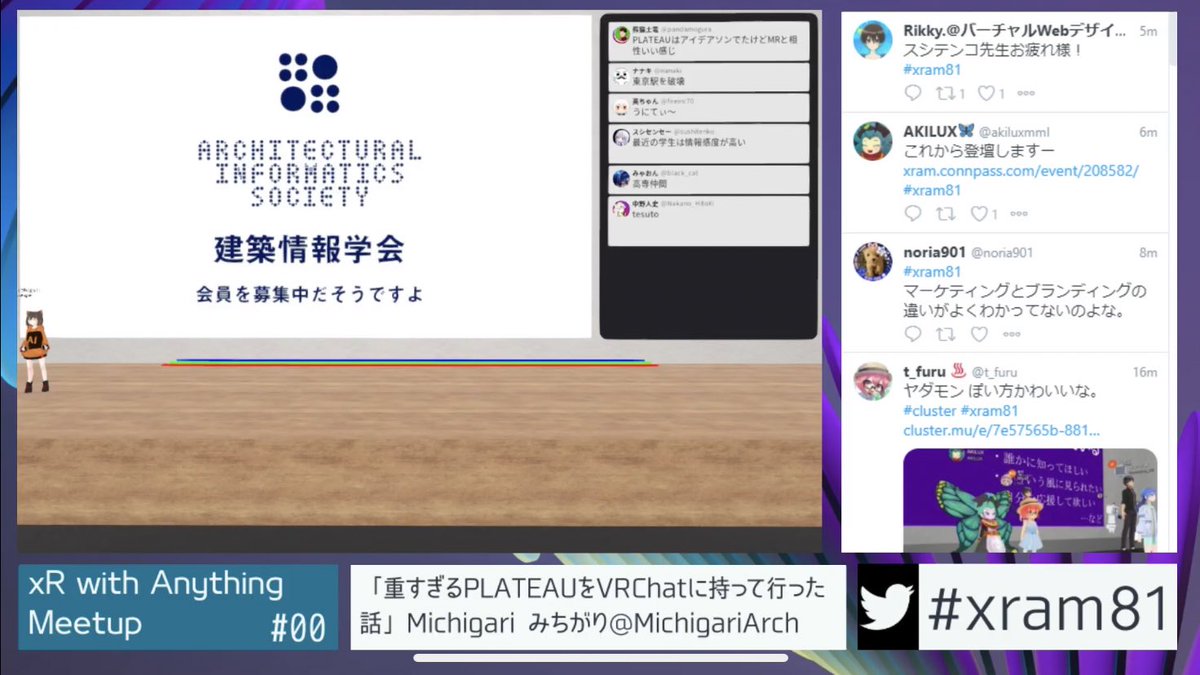
Task: Click the 建築情報学会 heading on slide
Action: (309, 249)
